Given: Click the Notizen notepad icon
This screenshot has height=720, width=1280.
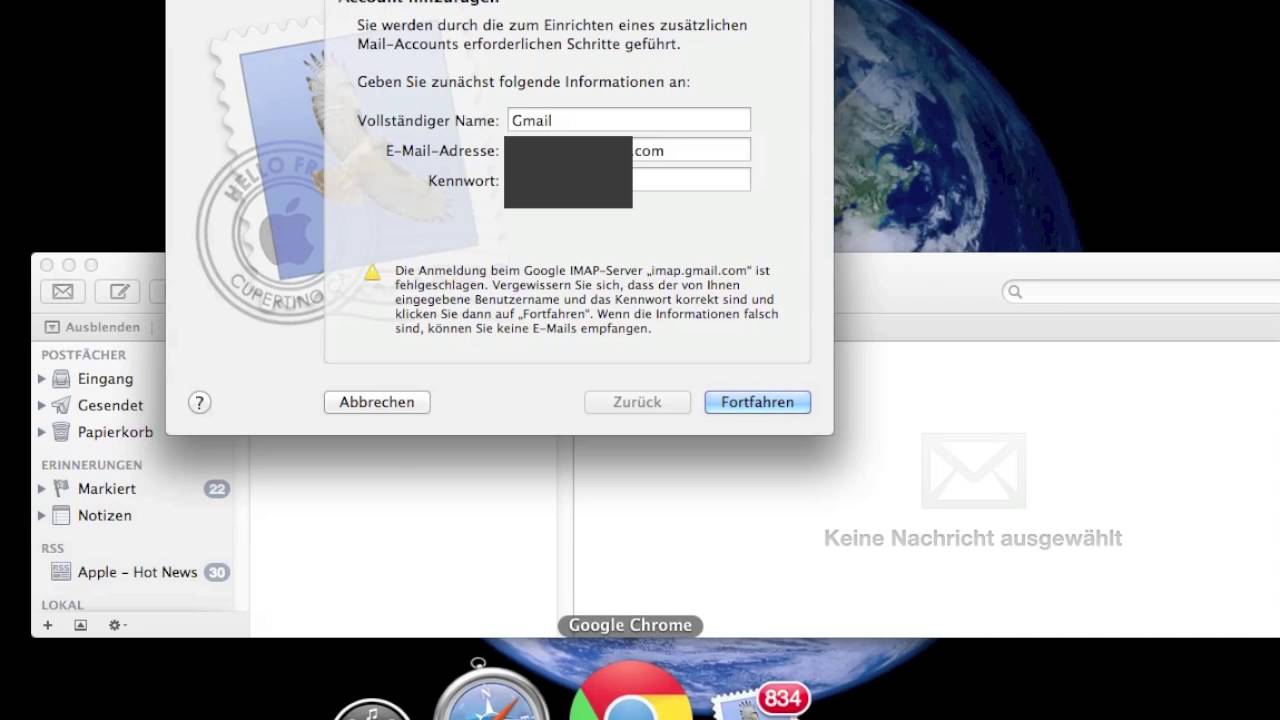Looking at the screenshot, I should (x=62, y=516).
